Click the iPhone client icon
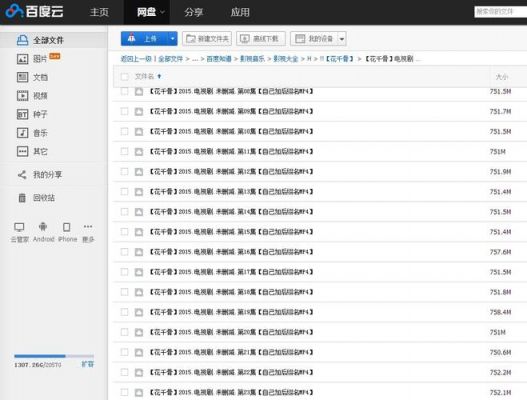 click(x=67, y=227)
